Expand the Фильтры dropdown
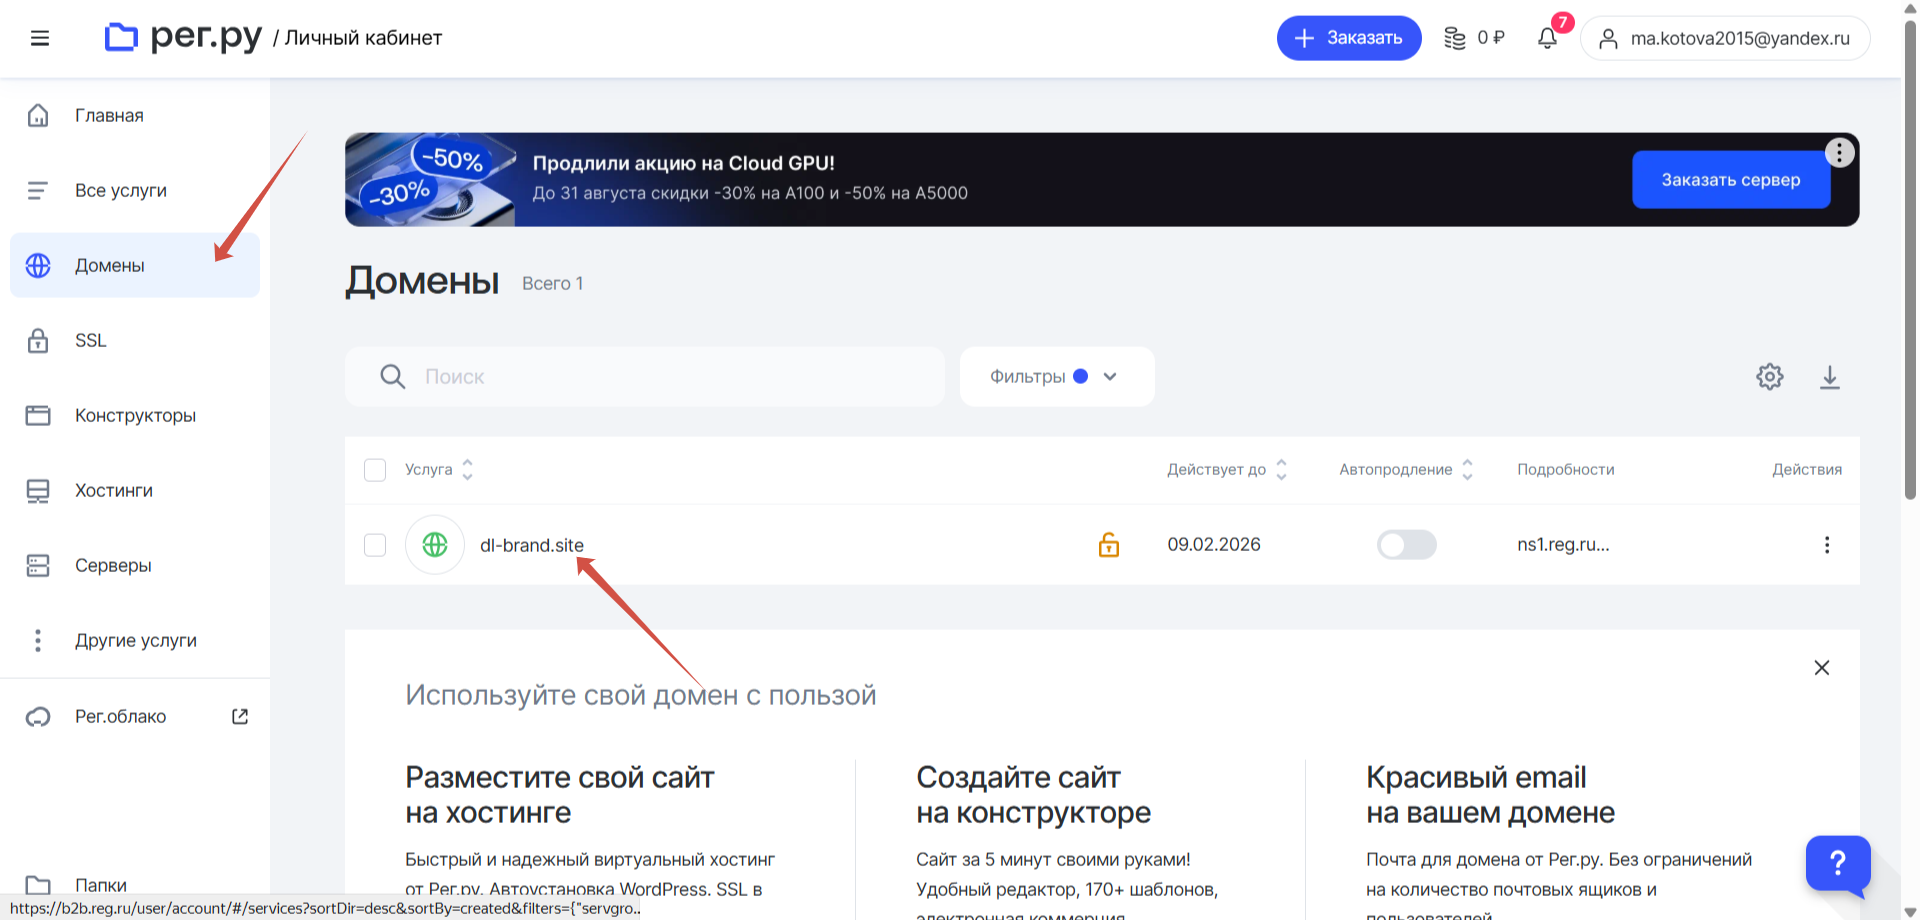 (x=1057, y=377)
